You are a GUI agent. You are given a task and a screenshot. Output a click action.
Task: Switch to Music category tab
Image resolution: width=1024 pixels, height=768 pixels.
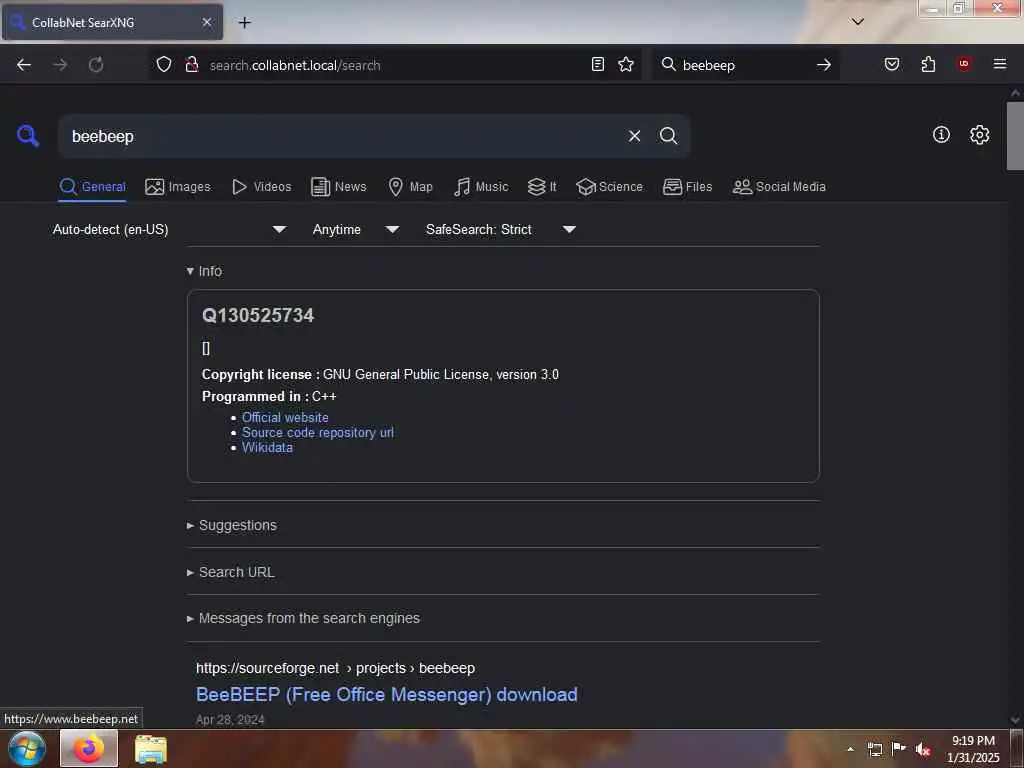pos(481,187)
